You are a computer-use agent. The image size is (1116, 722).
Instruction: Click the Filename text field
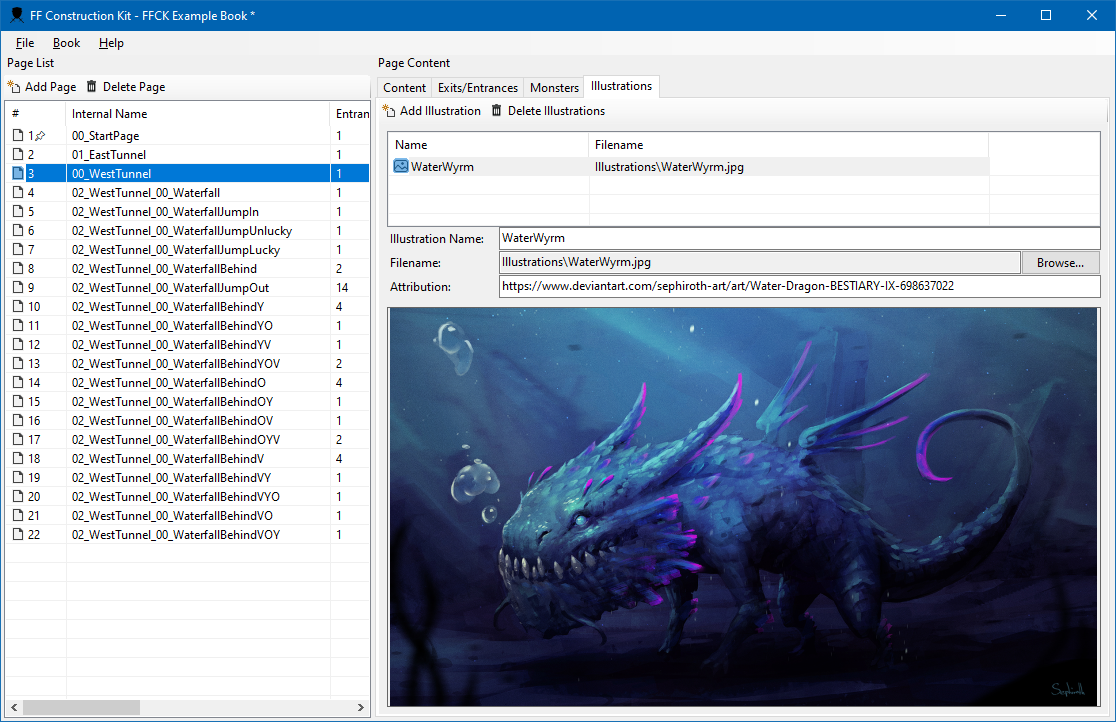pyautogui.click(x=759, y=263)
